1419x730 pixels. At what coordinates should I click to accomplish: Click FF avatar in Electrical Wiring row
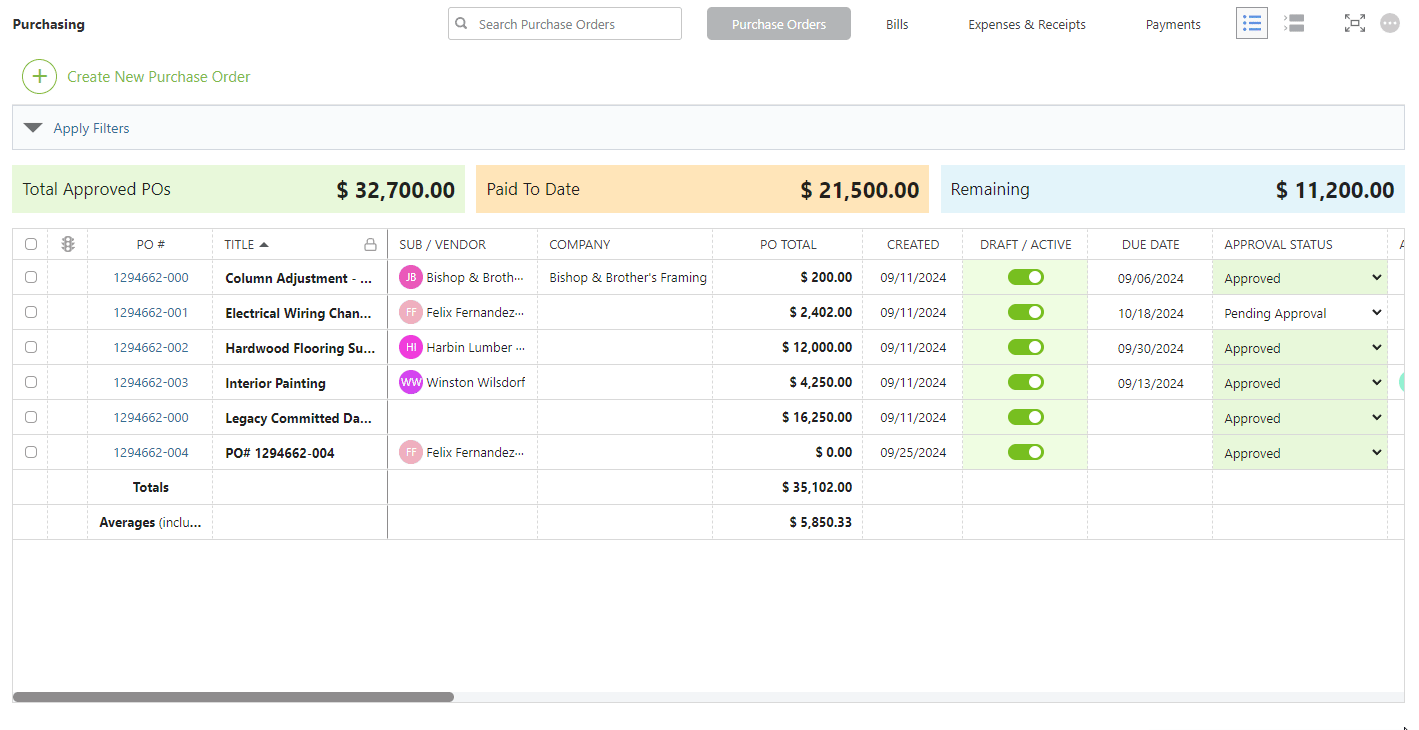point(411,313)
